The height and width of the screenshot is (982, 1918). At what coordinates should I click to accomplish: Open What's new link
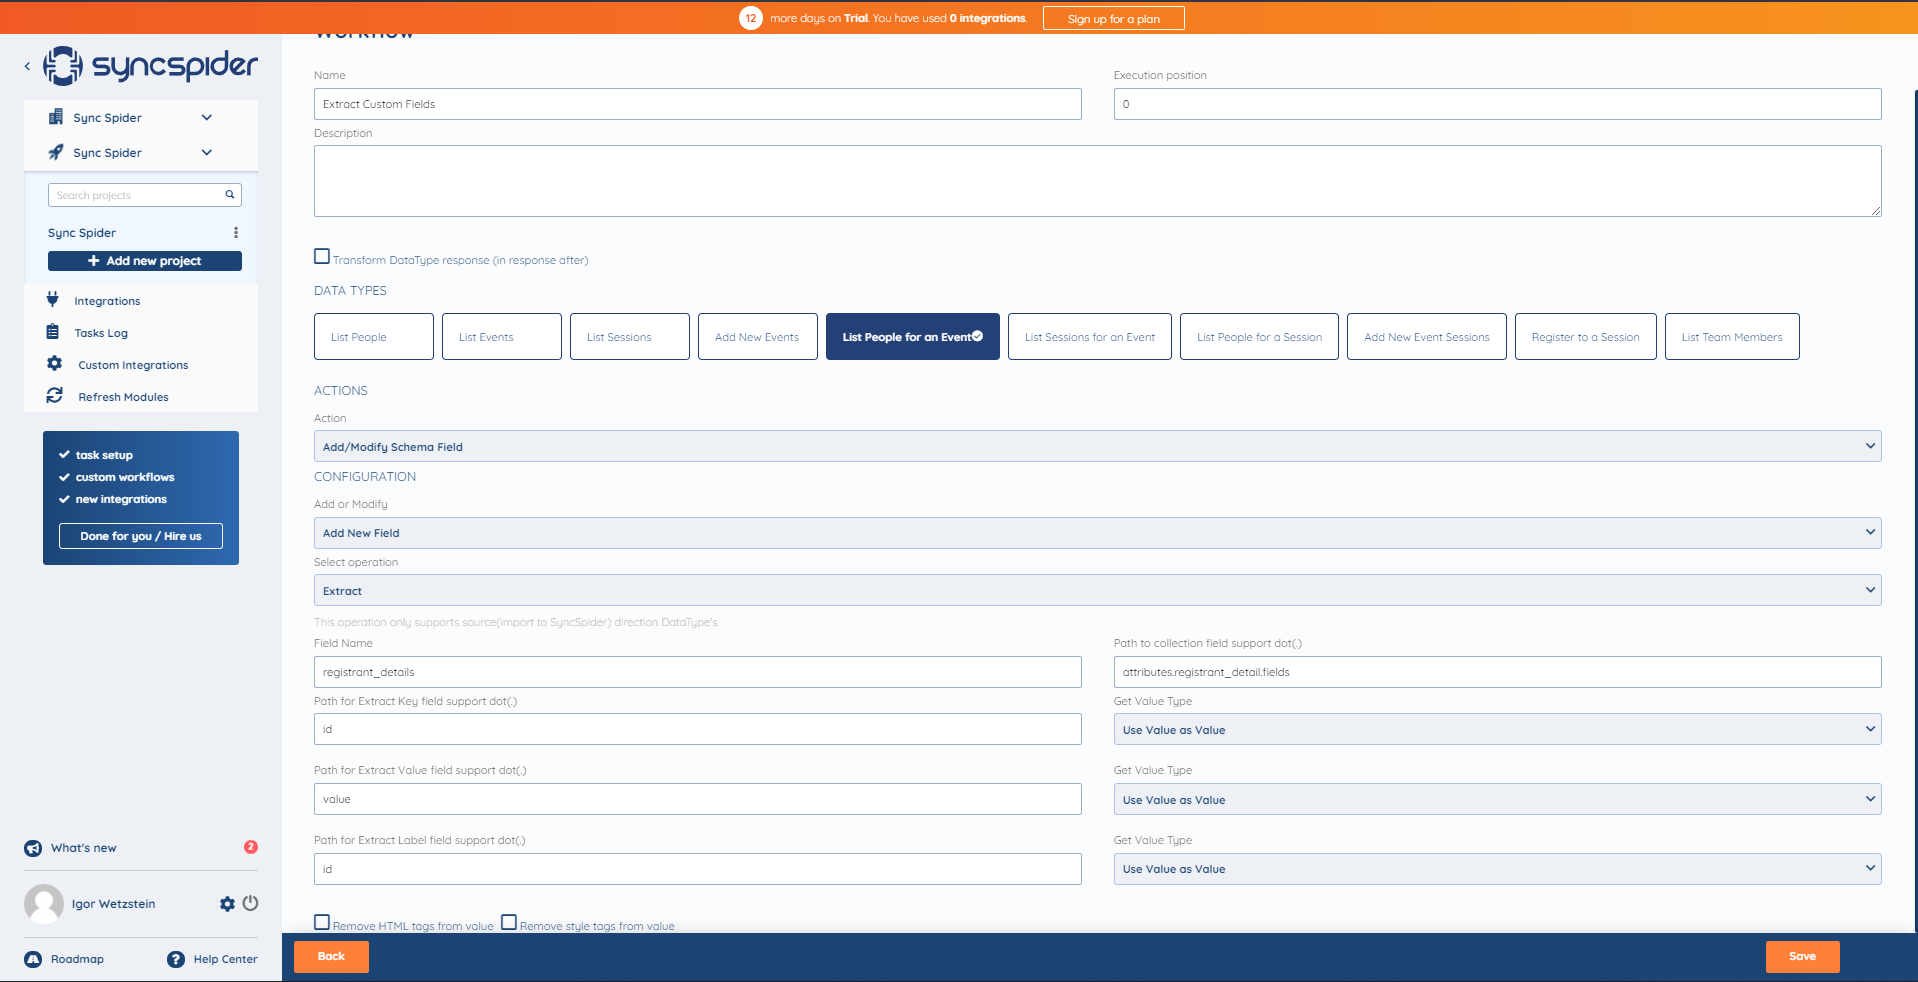pyautogui.click(x=84, y=848)
